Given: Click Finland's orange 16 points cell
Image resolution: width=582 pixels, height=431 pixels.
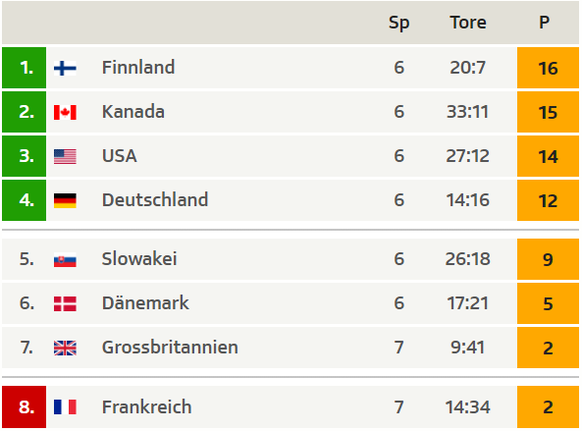Looking at the screenshot, I should tap(548, 68).
